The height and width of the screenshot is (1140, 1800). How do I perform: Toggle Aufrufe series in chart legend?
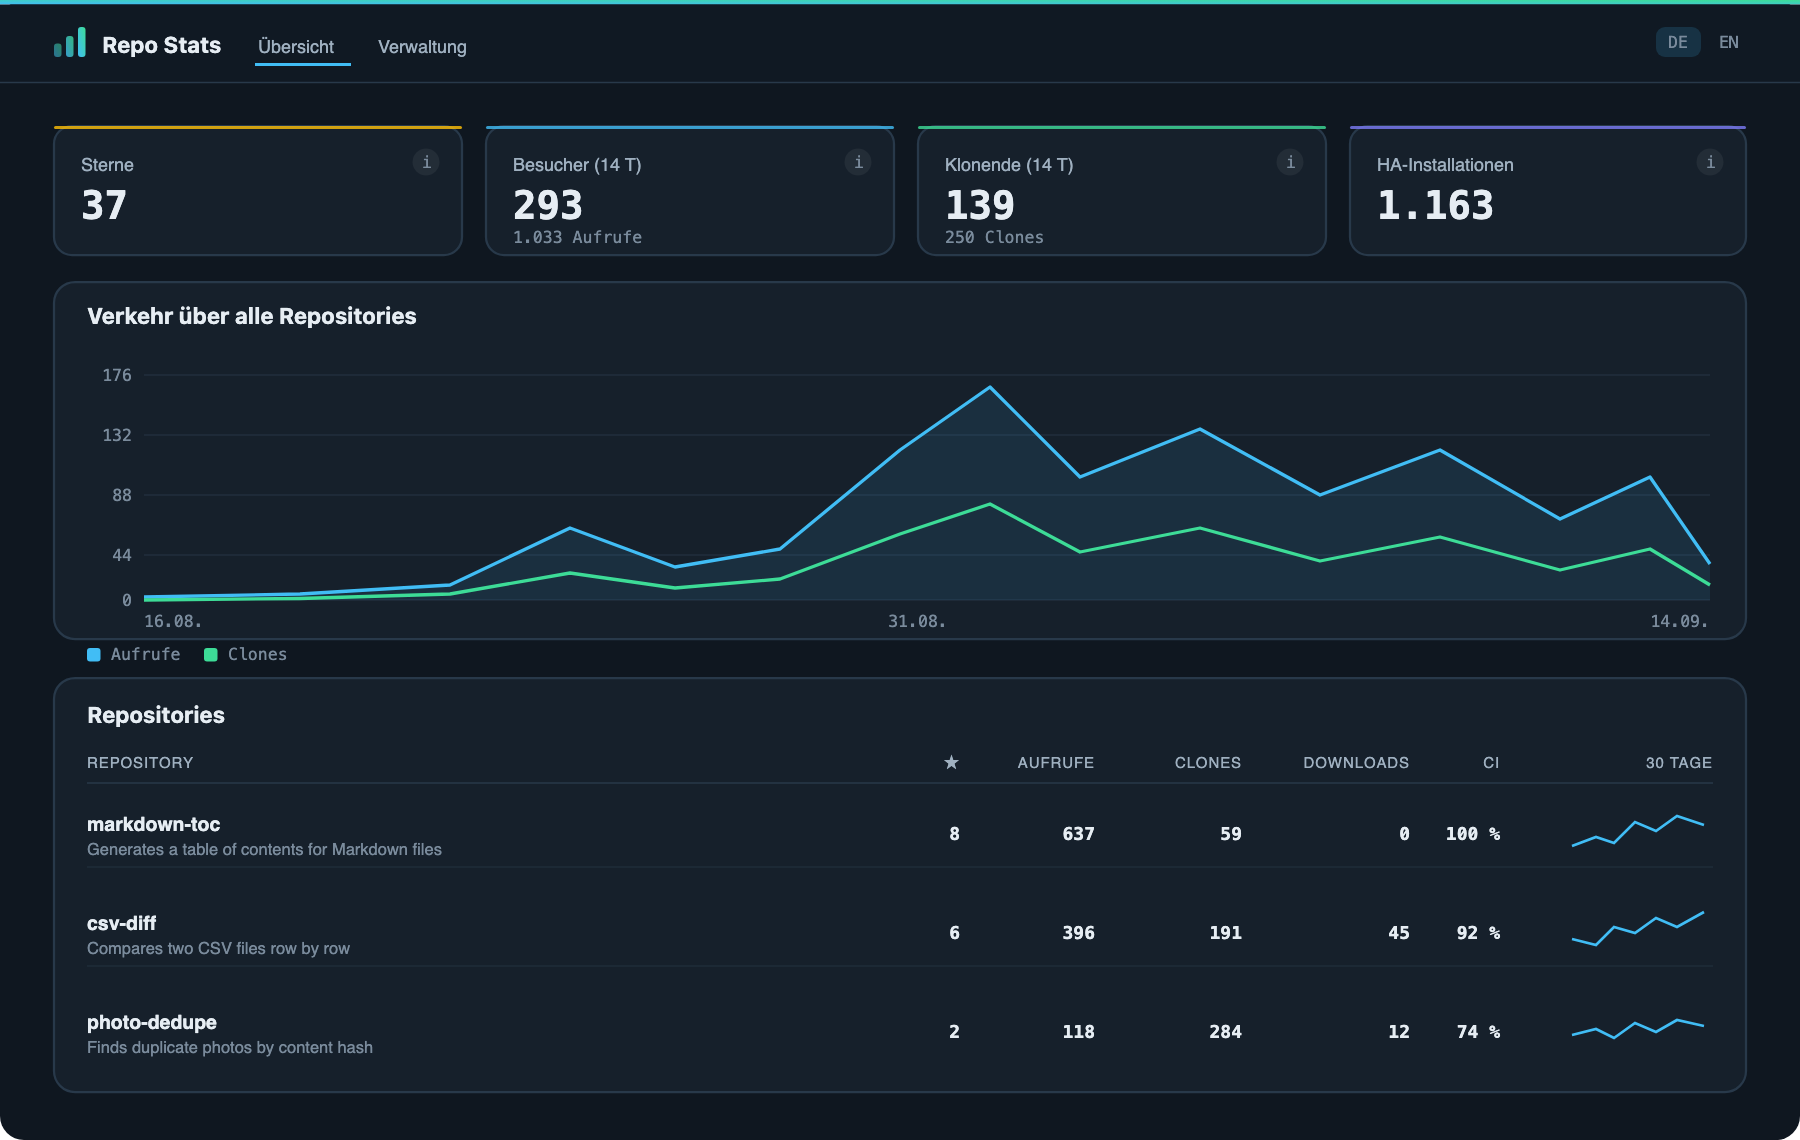[134, 654]
